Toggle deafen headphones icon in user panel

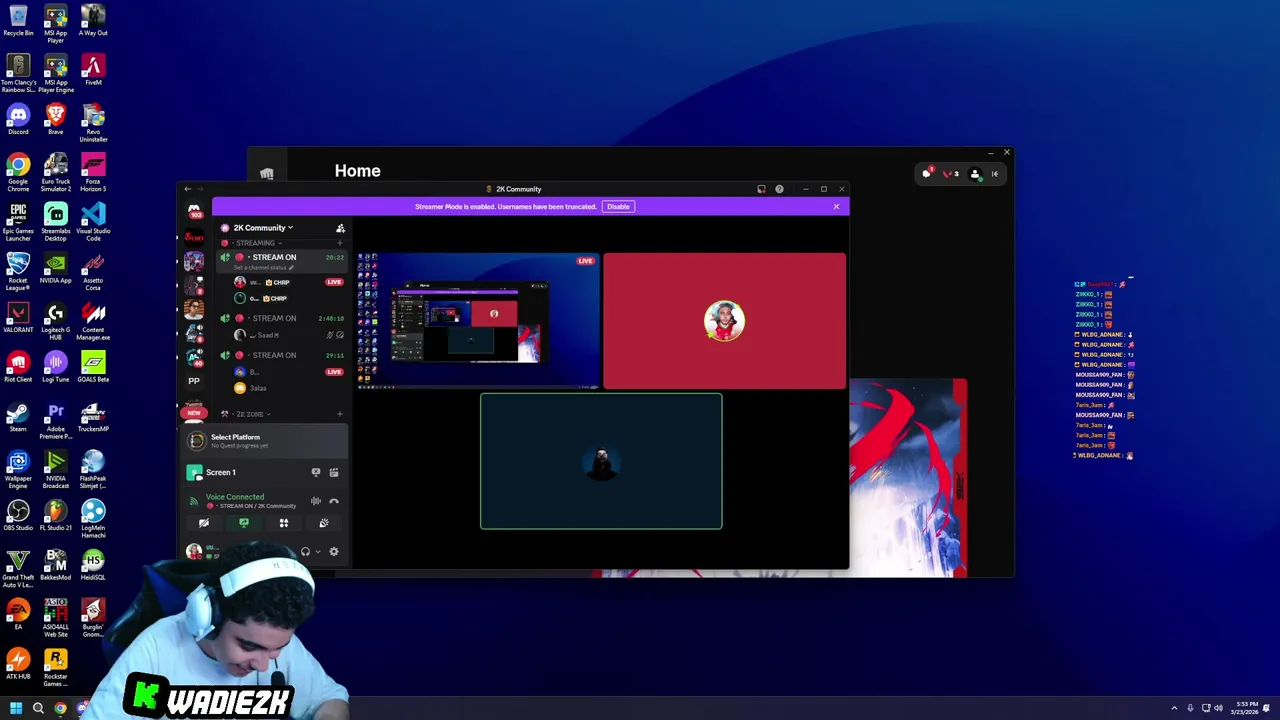click(305, 552)
